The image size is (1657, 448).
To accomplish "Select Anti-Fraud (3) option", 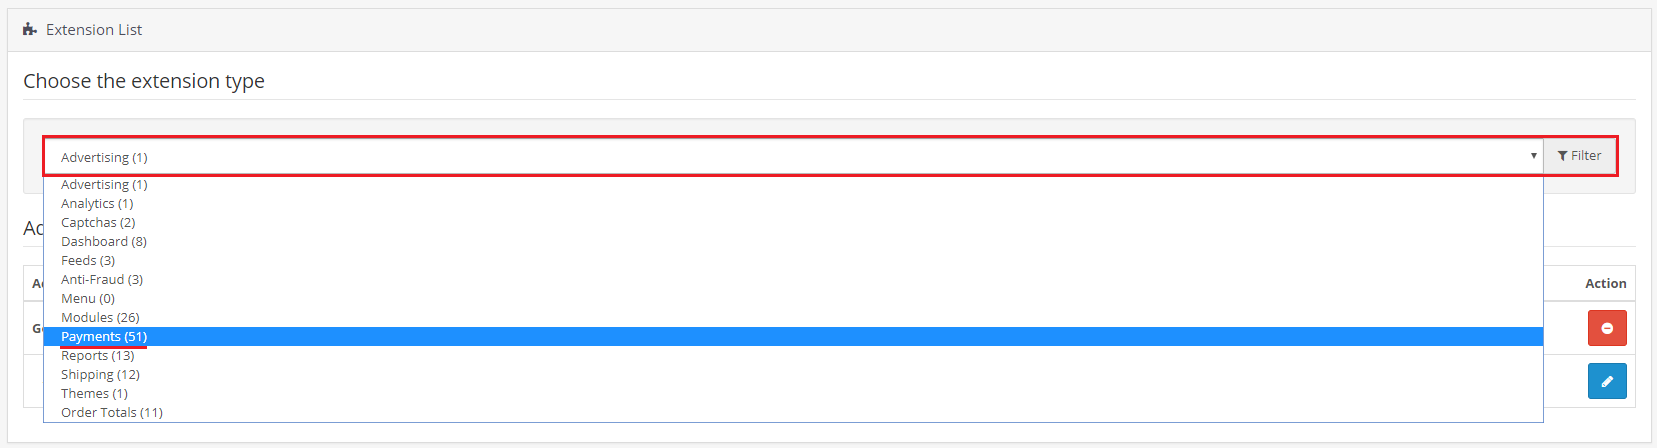I will (x=102, y=280).
